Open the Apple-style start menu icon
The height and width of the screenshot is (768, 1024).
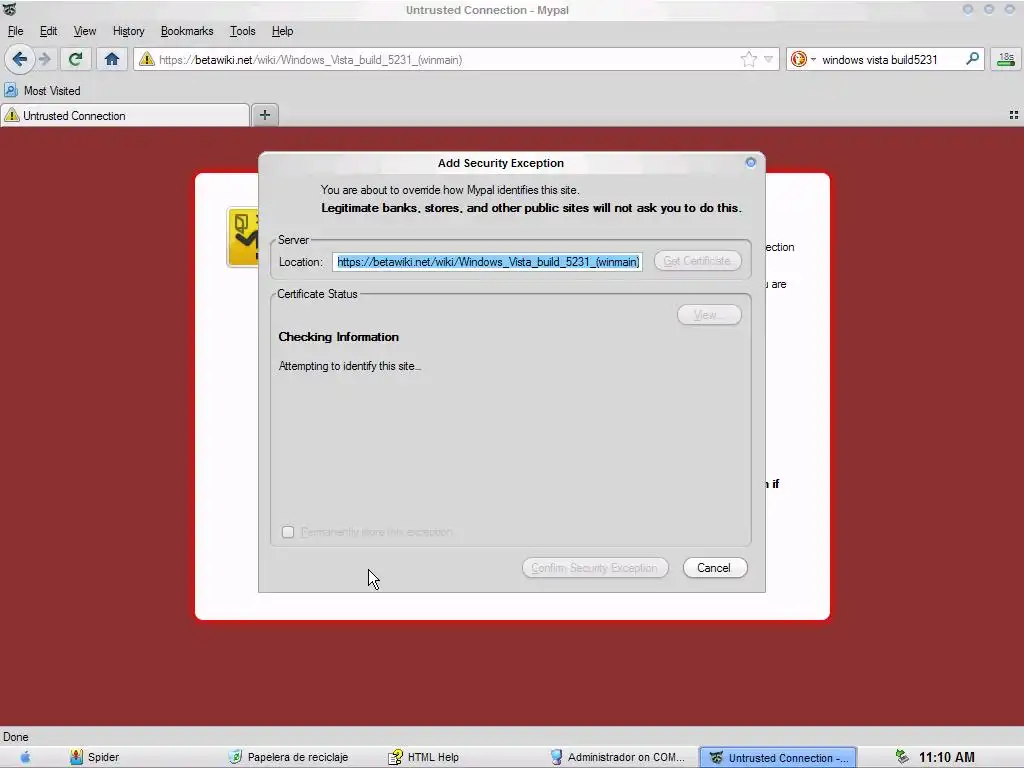(25, 757)
